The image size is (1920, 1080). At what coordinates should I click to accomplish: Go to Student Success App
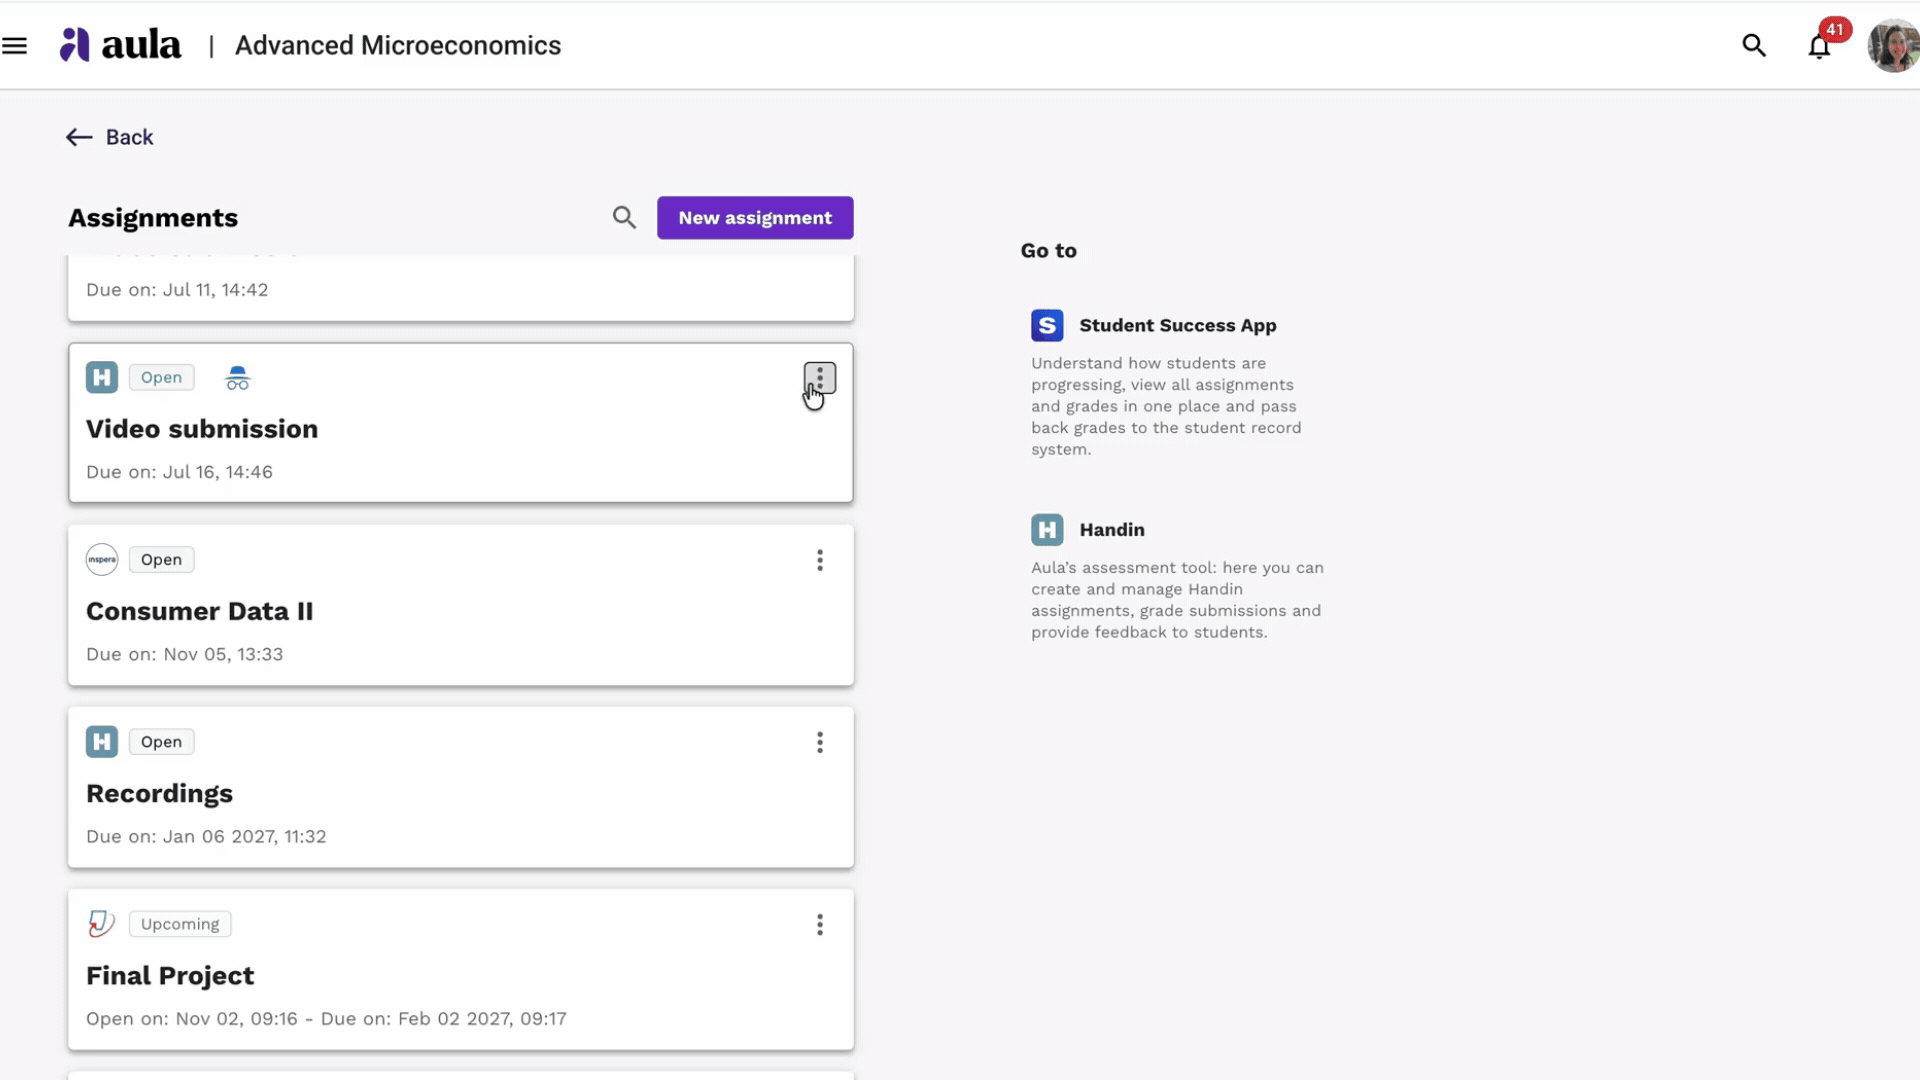pyautogui.click(x=1178, y=325)
